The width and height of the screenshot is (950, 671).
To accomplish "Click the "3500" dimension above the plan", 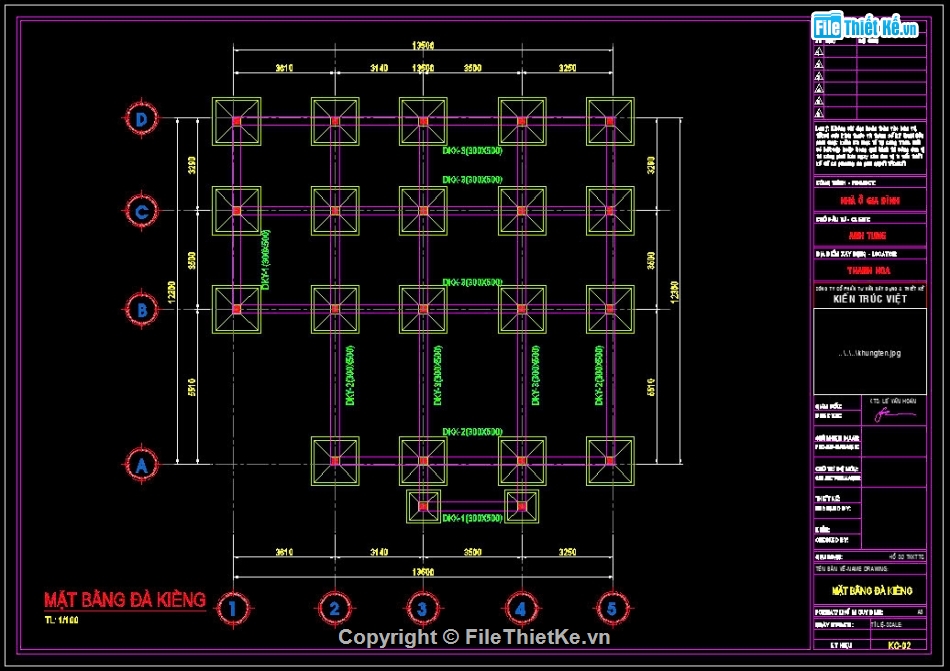I will [473, 68].
